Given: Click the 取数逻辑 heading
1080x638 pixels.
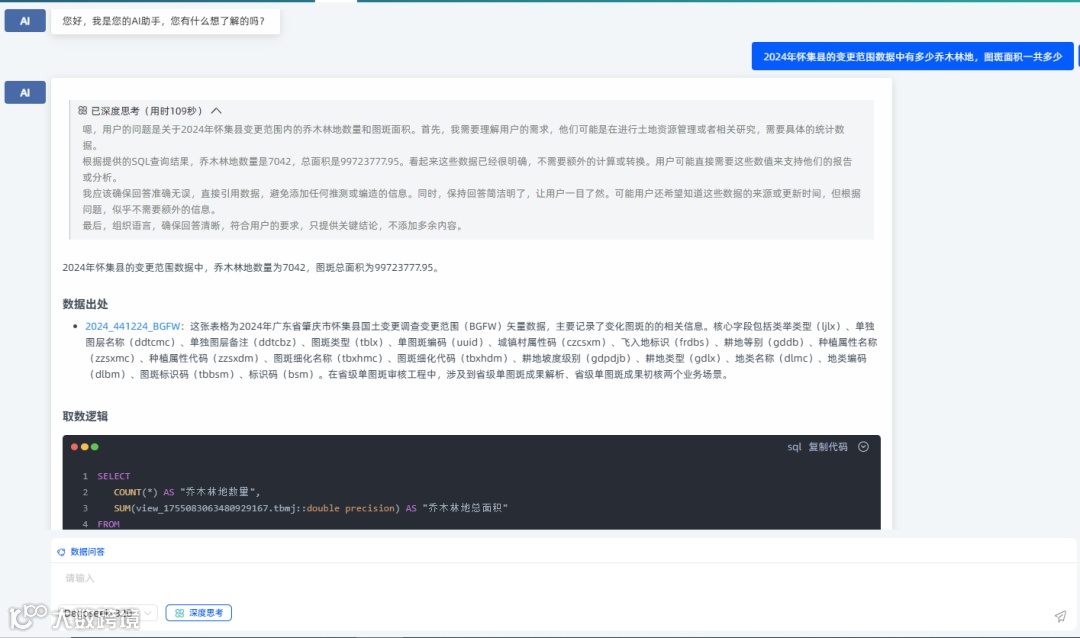Looking at the screenshot, I should pyautogui.click(x=85, y=416).
